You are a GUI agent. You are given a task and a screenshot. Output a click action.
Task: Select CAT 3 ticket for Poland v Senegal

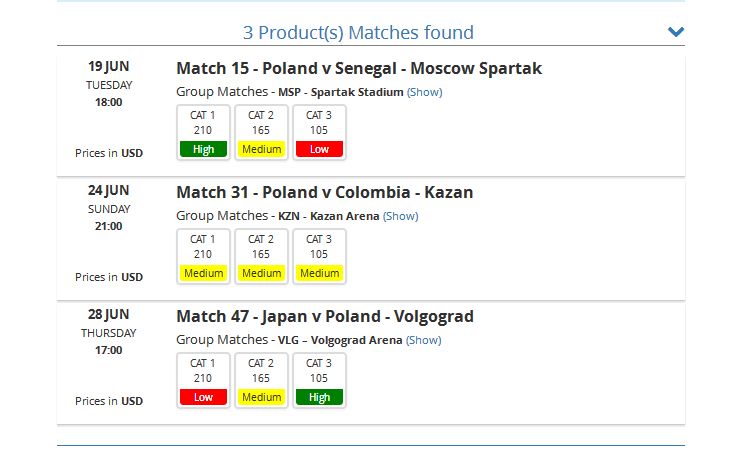pos(319,132)
